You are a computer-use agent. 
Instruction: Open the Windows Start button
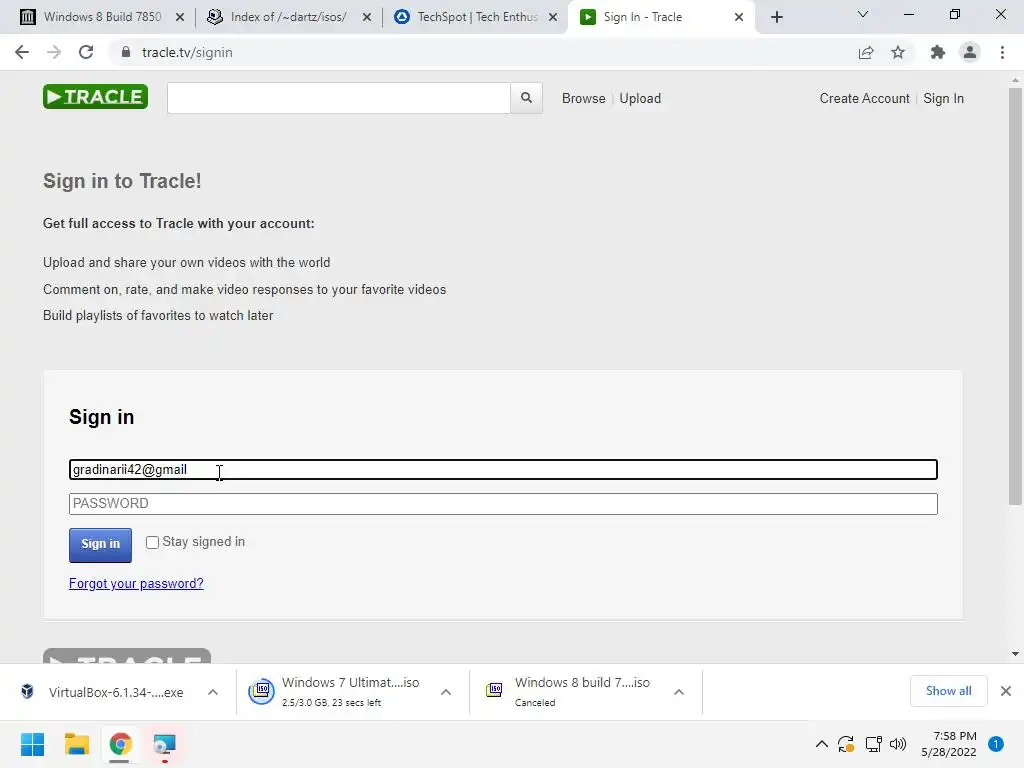tap(33, 744)
